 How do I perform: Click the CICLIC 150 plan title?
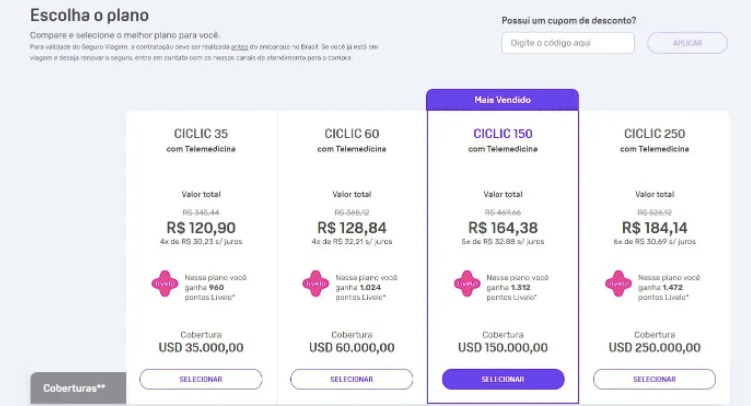(x=503, y=134)
